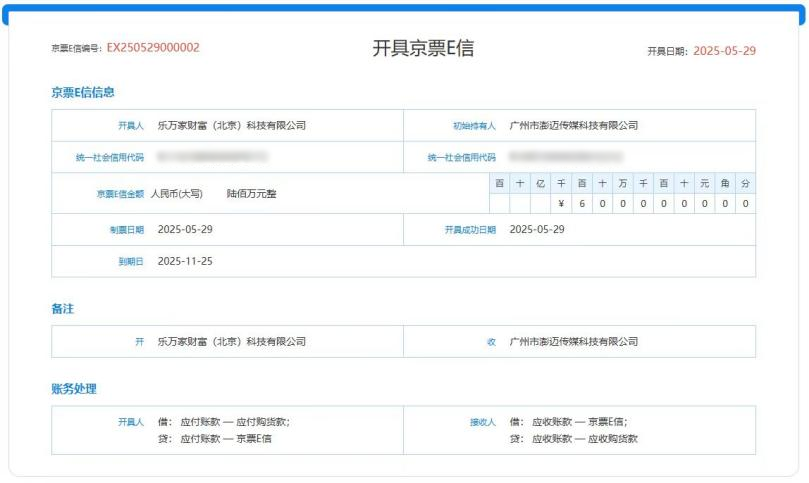Click the 制票日期 value 2025-05-29
The image size is (809, 483).
click(x=185, y=229)
